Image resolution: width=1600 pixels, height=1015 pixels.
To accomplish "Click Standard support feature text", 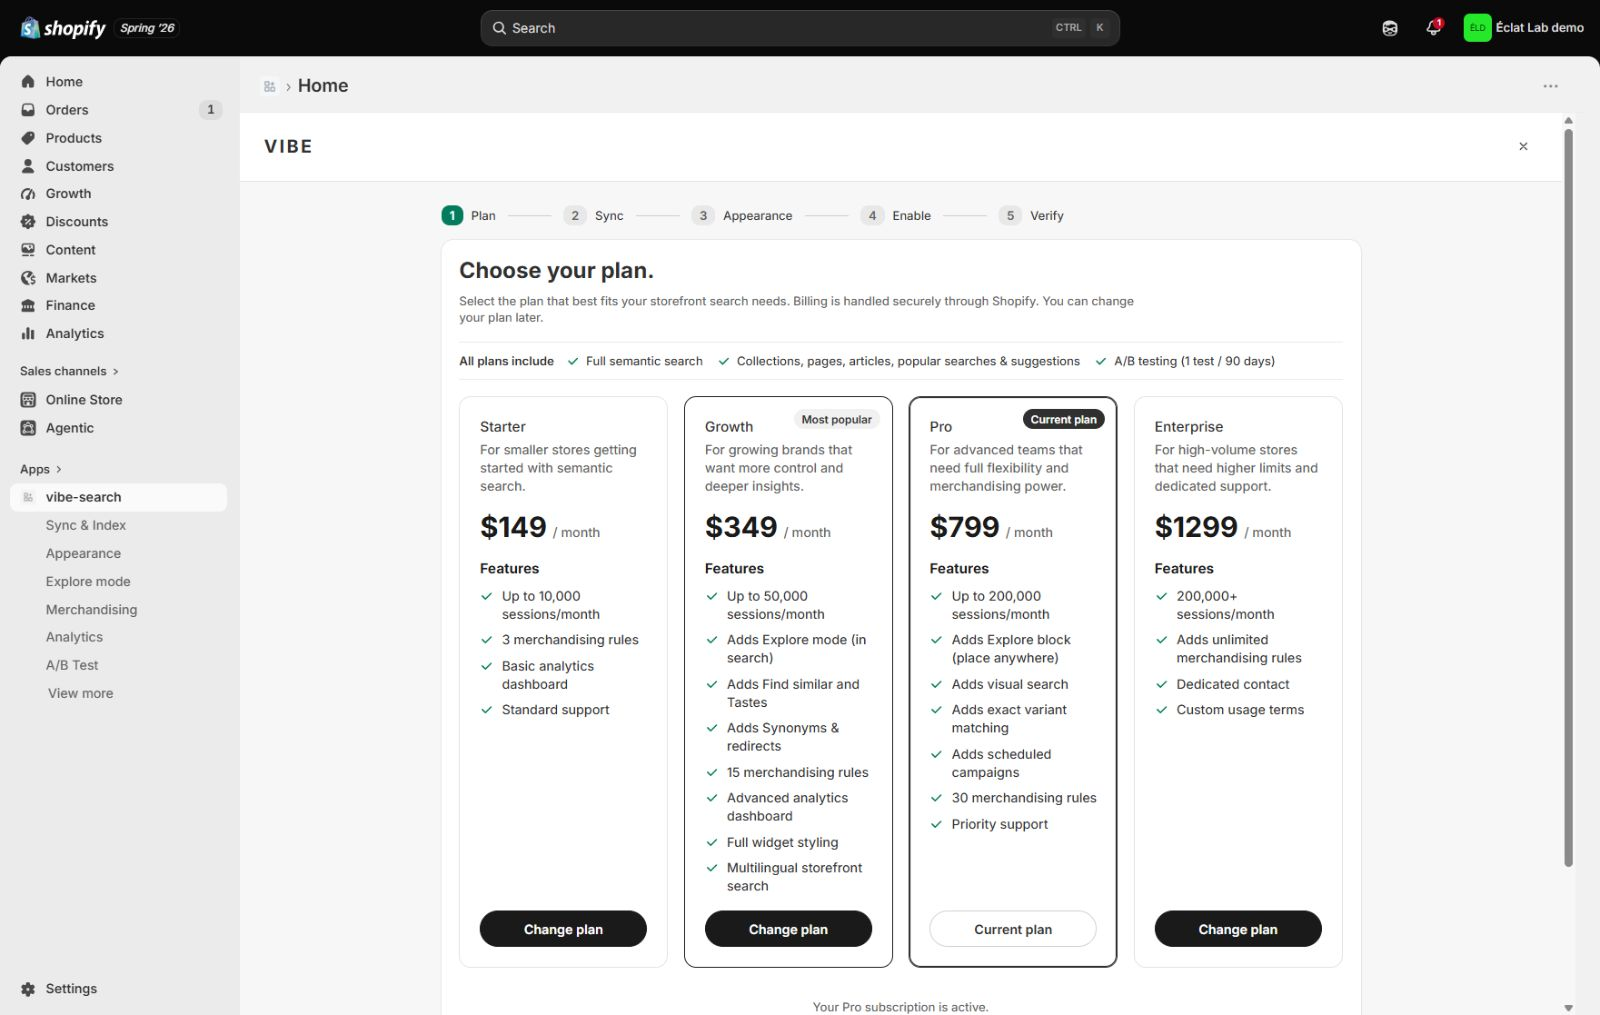I will tap(555, 710).
